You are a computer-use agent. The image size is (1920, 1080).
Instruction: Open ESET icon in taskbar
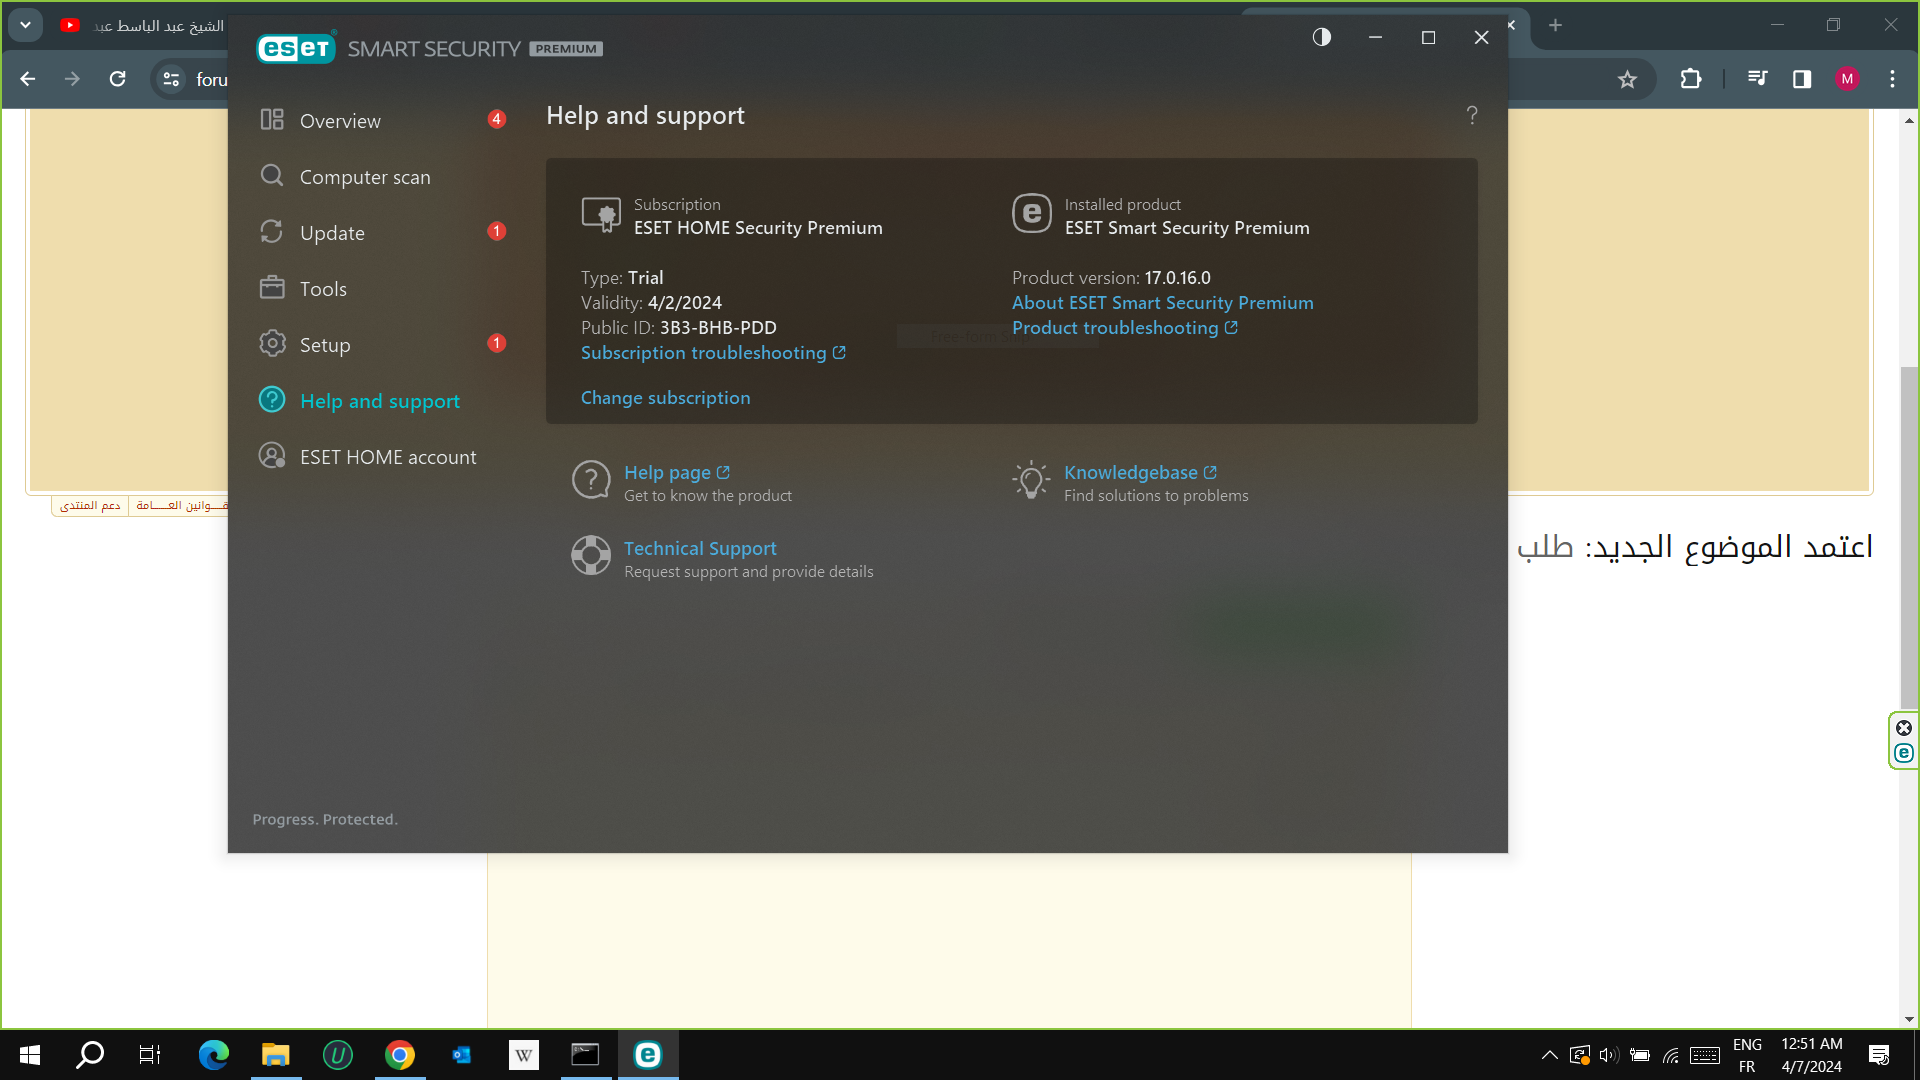pos(648,1055)
